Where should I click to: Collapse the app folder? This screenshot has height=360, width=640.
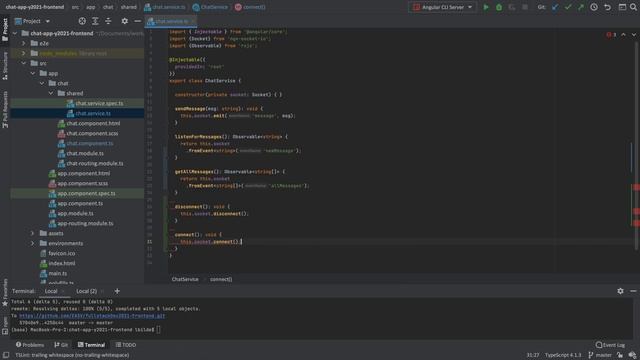[x=33, y=73]
